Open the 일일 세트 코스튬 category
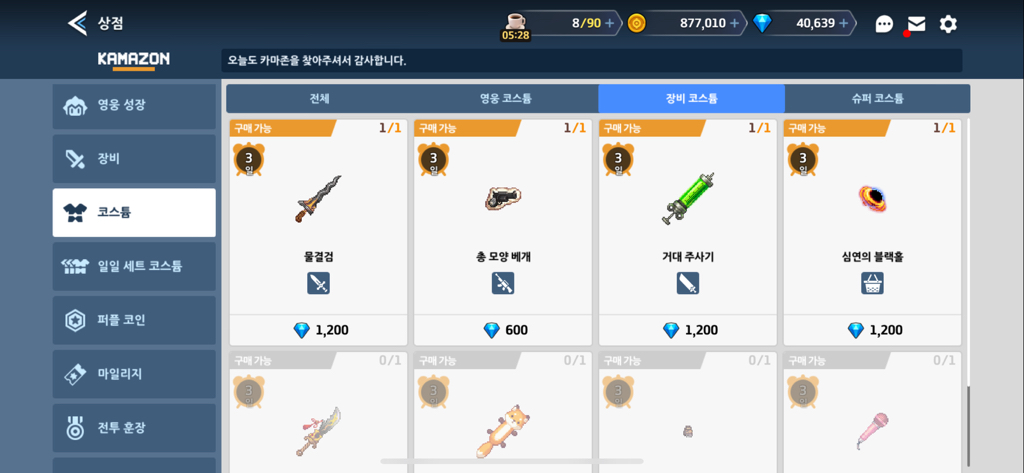This screenshot has width=1024, height=473. [x=134, y=267]
